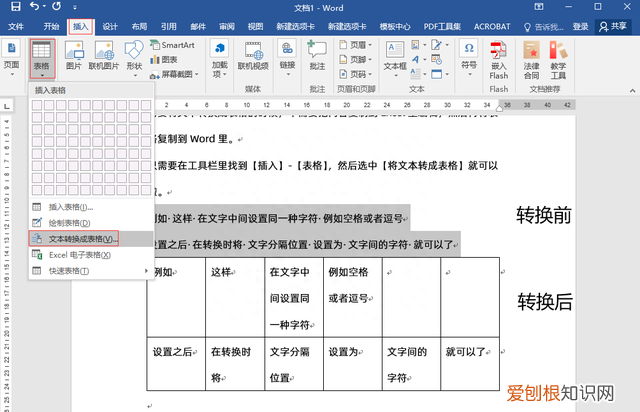Click 嵌入 Flash button
Image resolution: width=640 pixels, height=412 pixels.
tap(499, 60)
